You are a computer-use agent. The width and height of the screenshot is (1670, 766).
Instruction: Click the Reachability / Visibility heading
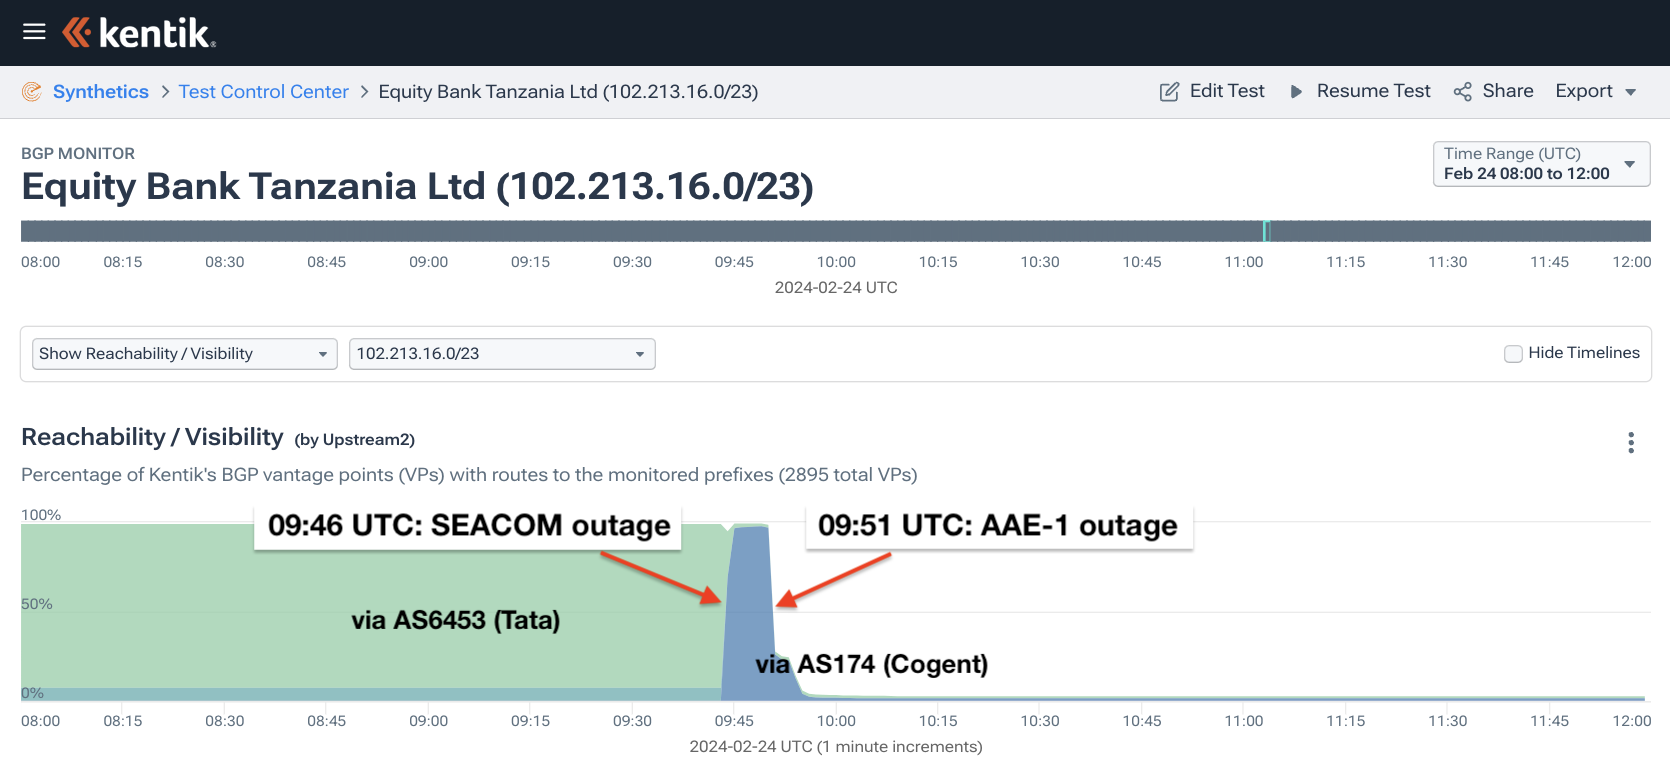[x=152, y=437]
